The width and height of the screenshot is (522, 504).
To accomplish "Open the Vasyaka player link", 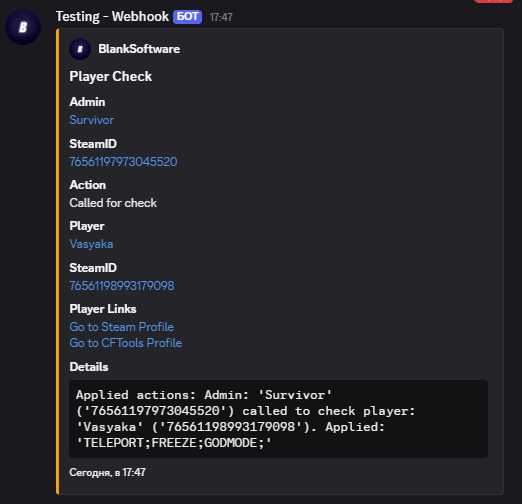I will (91, 244).
